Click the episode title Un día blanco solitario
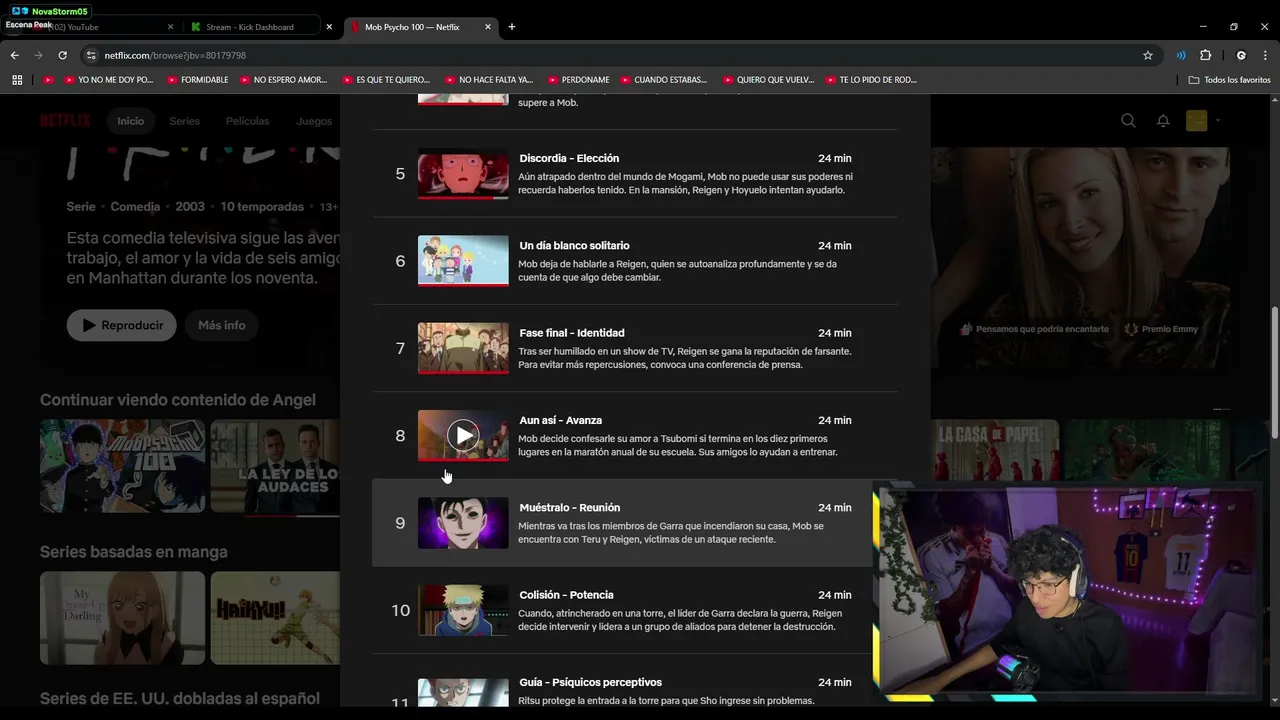The height and width of the screenshot is (720, 1280). 574,245
